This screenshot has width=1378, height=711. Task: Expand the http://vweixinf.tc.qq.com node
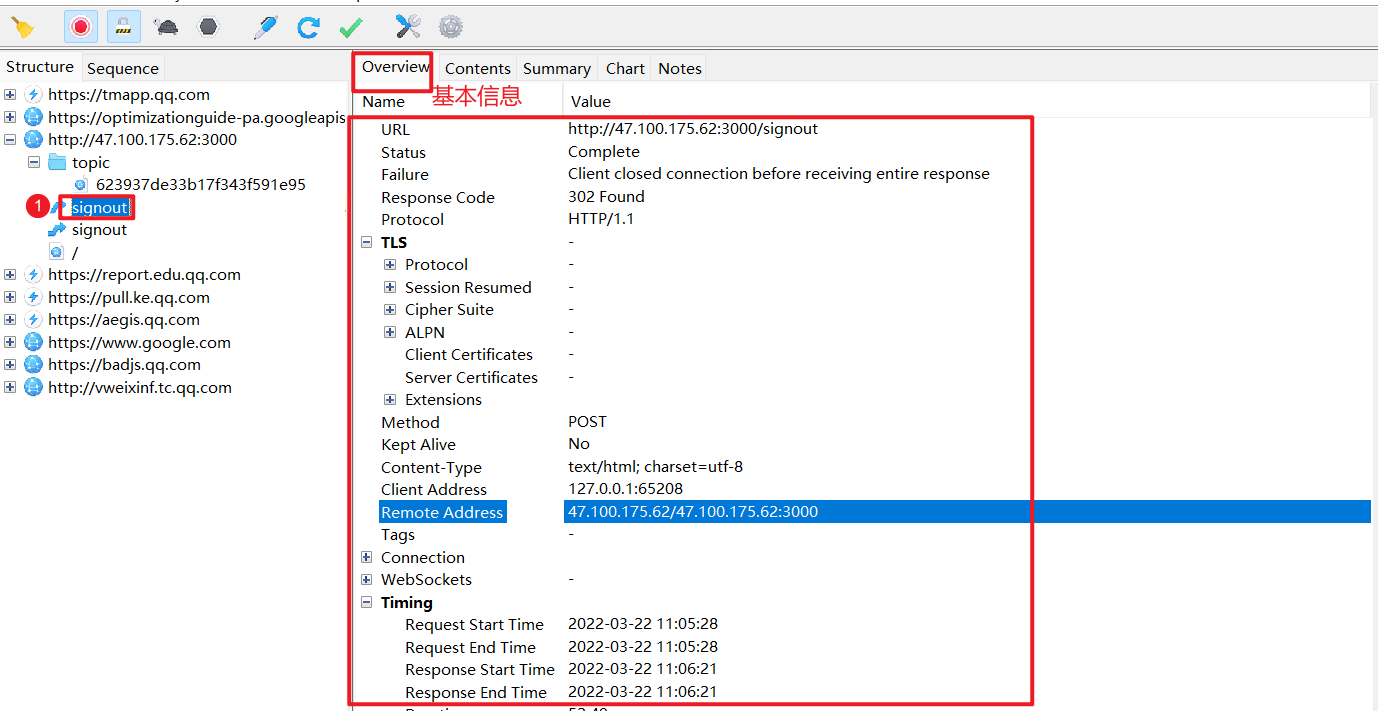(x=10, y=387)
